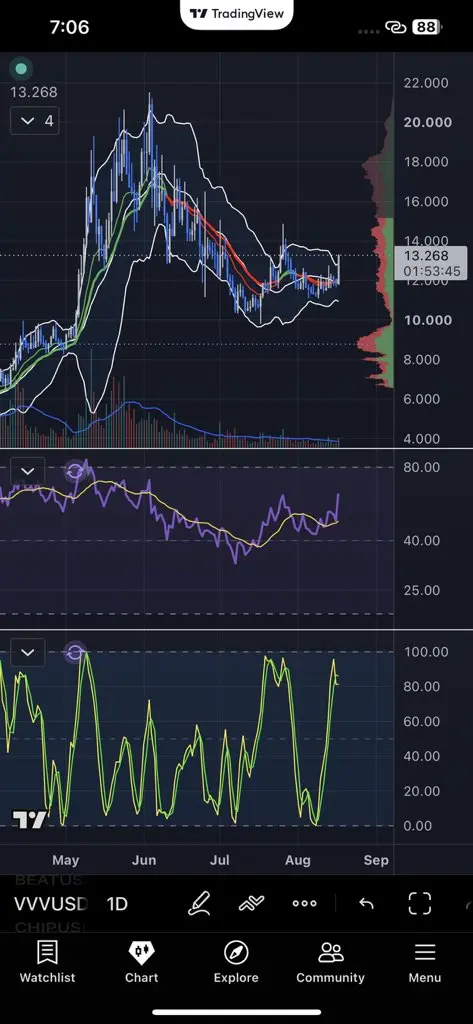Open the Watchlist tab
Image resolution: width=473 pixels, height=1024 pixels.
tap(47, 962)
